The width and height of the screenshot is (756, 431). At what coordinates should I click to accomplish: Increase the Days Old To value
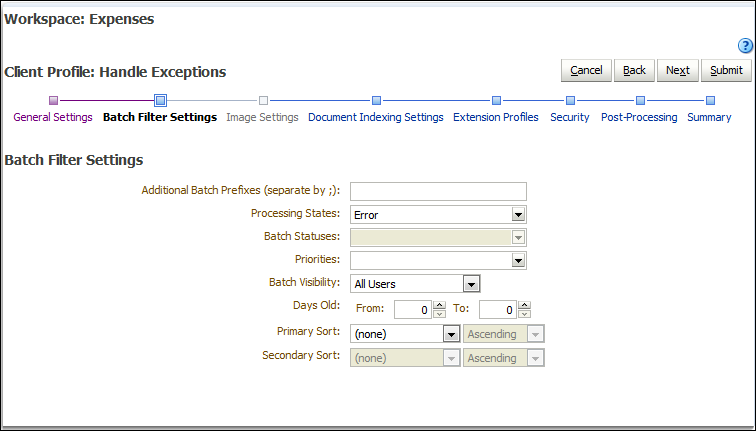pos(525,305)
